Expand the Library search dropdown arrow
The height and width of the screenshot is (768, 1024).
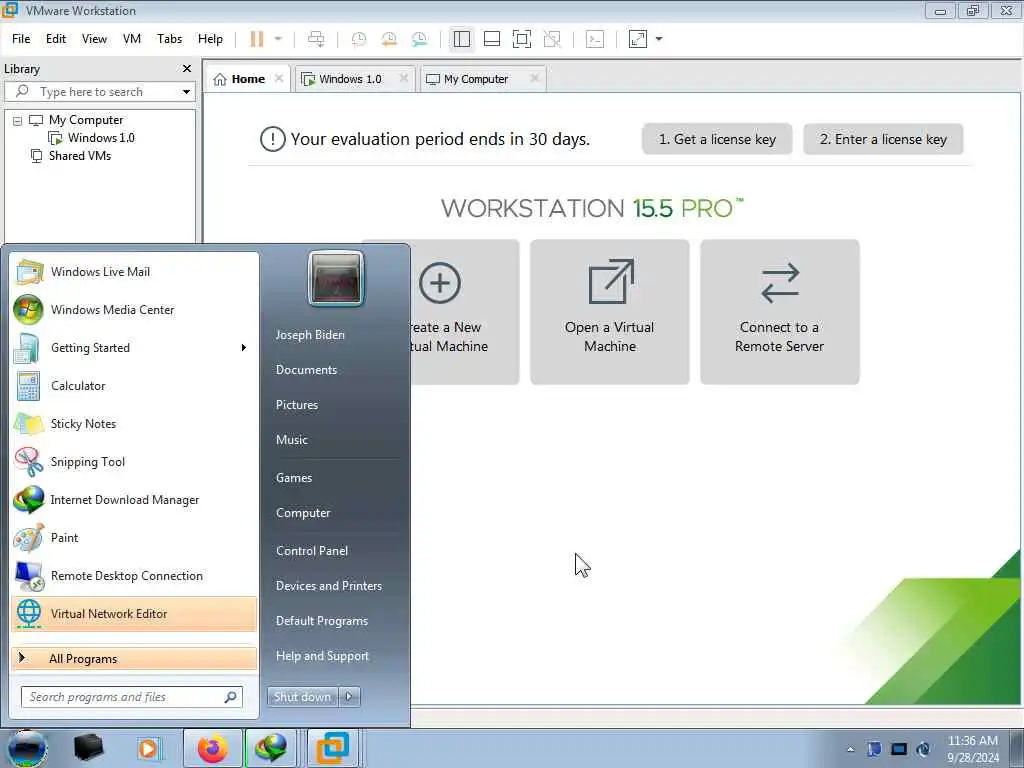pyautogui.click(x=186, y=92)
